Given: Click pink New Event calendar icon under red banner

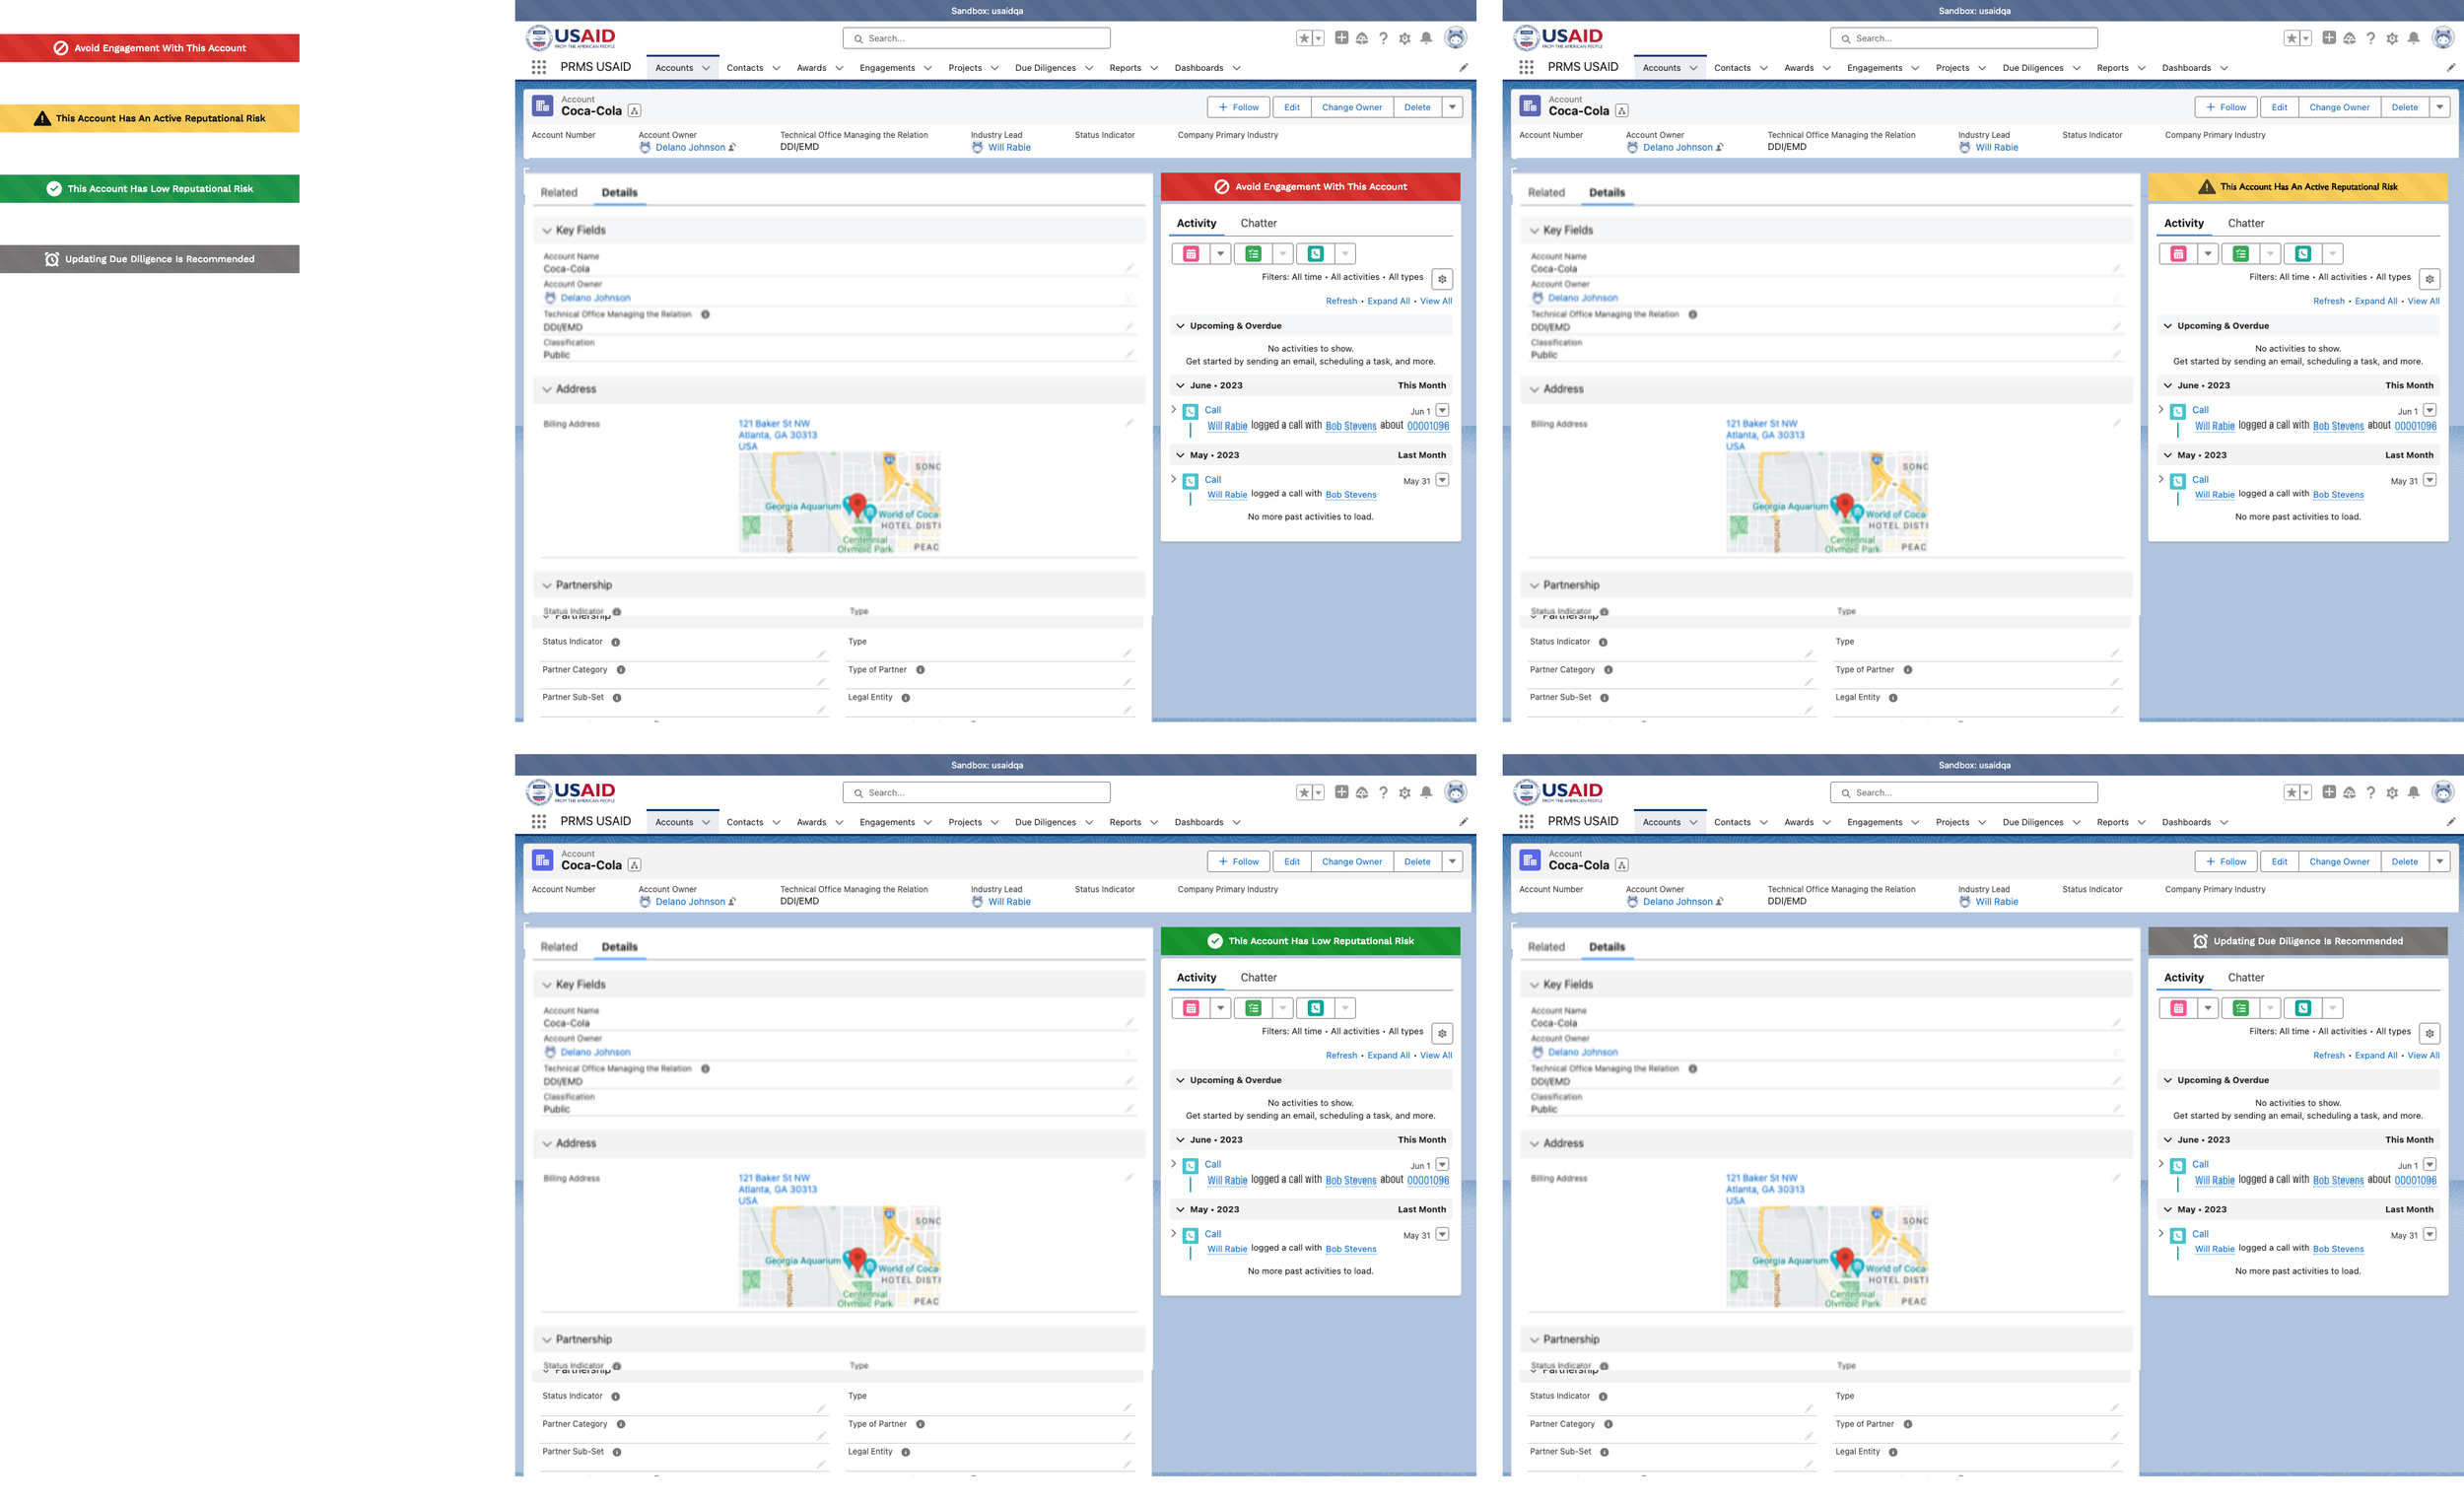Looking at the screenshot, I should click(x=1190, y=254).
